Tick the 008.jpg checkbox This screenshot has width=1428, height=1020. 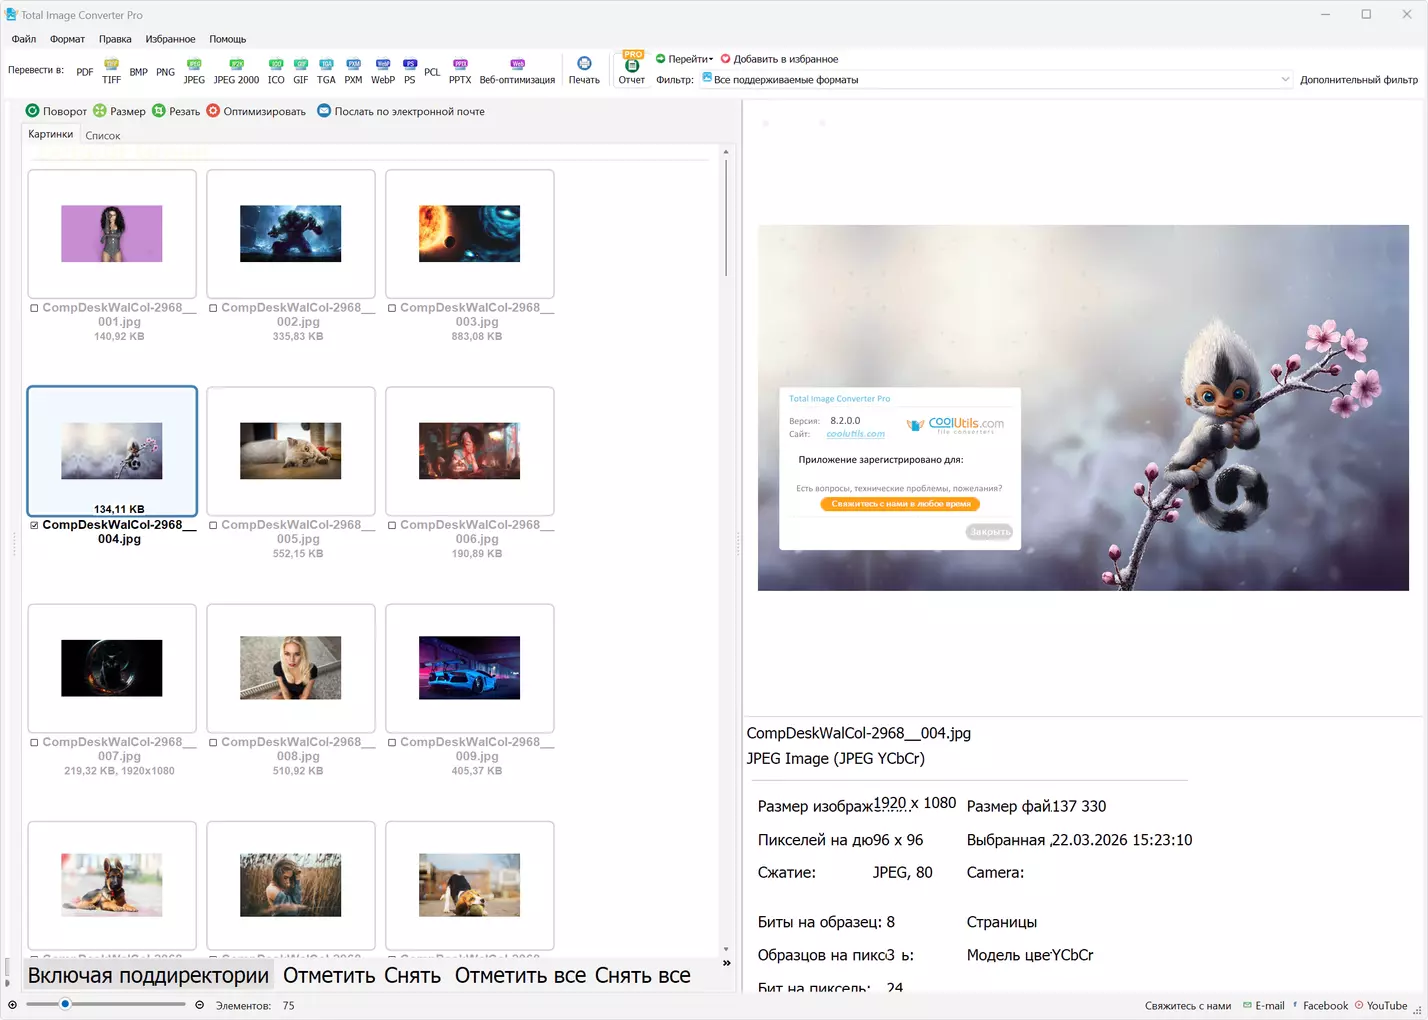(213, 743)
